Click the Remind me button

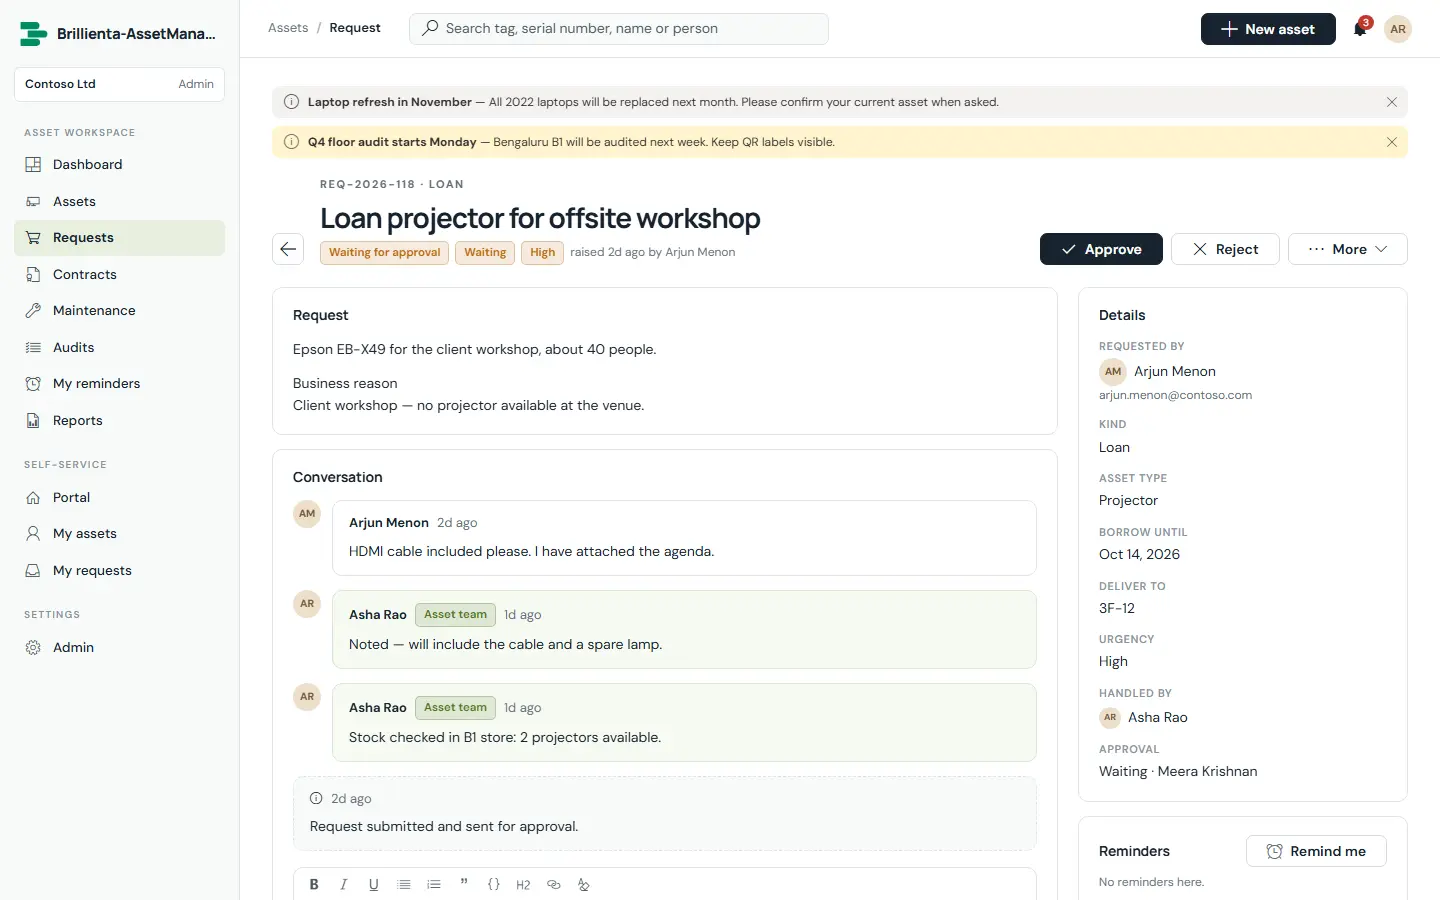click(1316, 851)
